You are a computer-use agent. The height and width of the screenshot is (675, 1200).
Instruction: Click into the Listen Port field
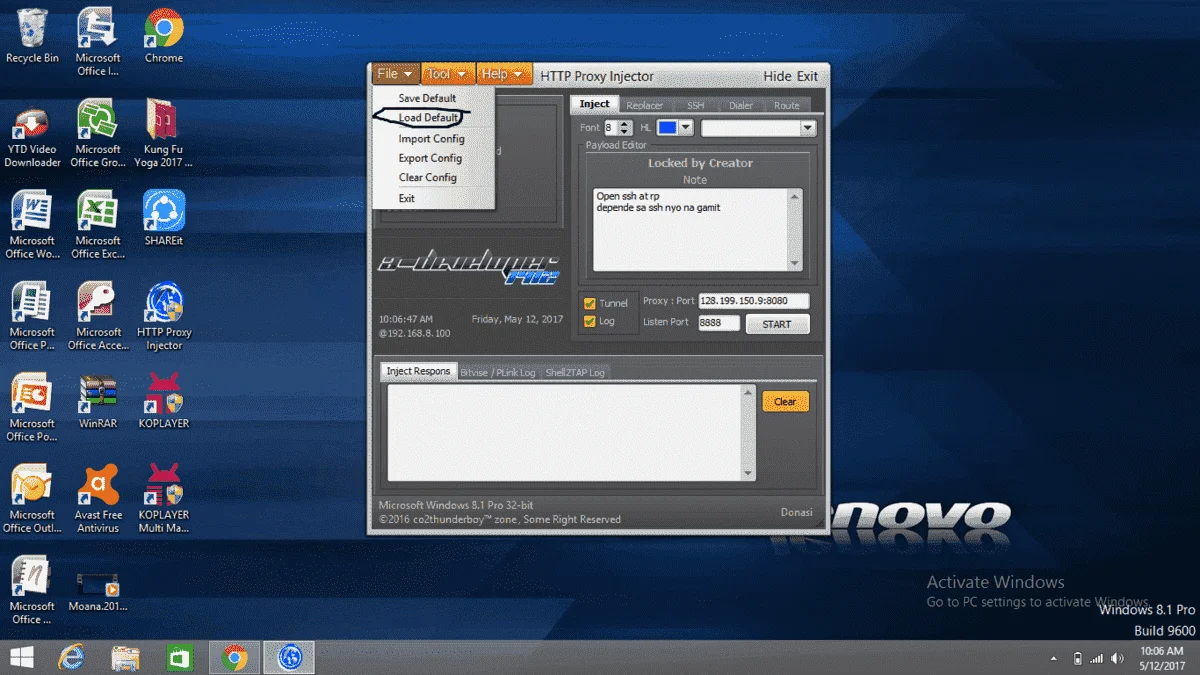click(x=718, y=323)
